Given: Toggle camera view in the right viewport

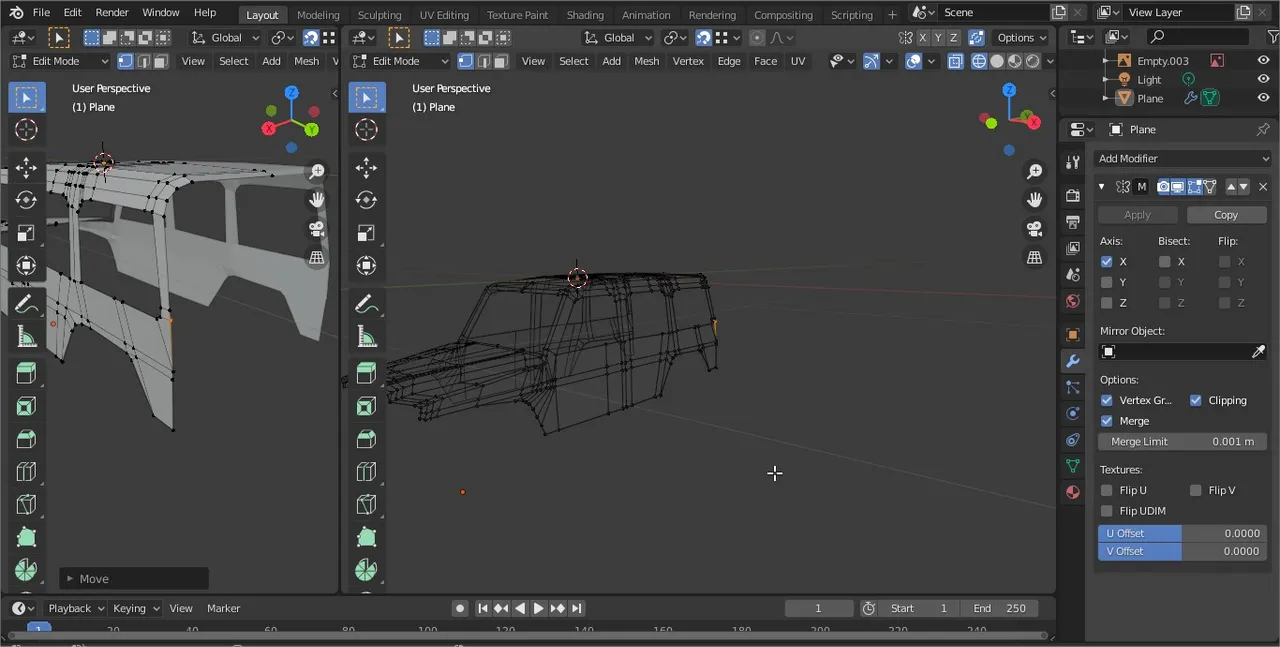Looking at the screenshot, I should click(1035, 229).
